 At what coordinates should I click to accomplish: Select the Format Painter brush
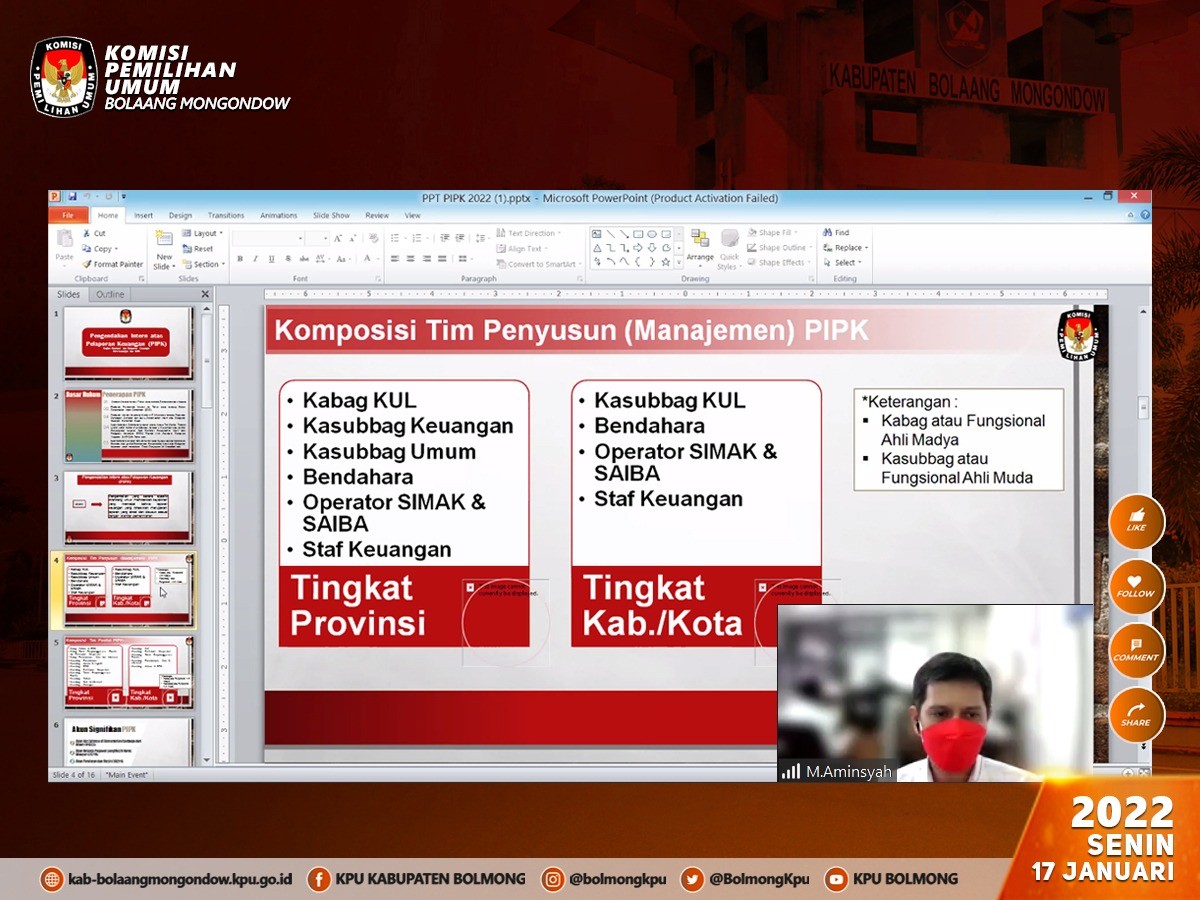click(x=86, y=264)
